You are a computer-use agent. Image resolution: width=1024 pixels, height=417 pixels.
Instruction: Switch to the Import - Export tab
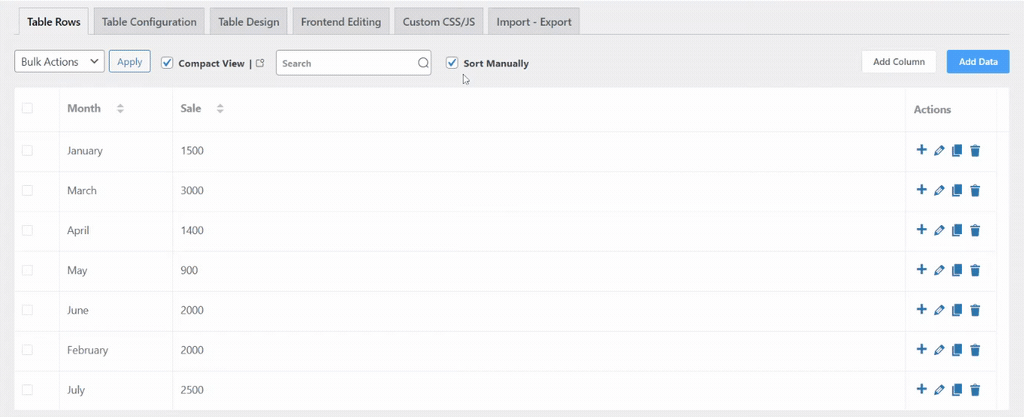[x=534, y=22]
